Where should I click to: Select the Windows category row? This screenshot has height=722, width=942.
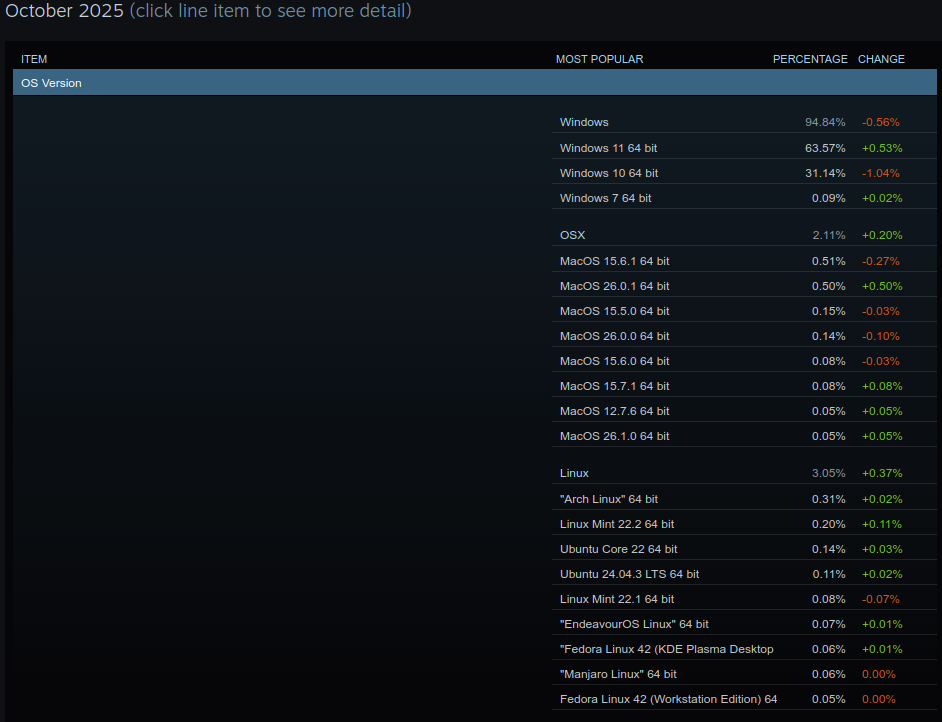[744, 122]
